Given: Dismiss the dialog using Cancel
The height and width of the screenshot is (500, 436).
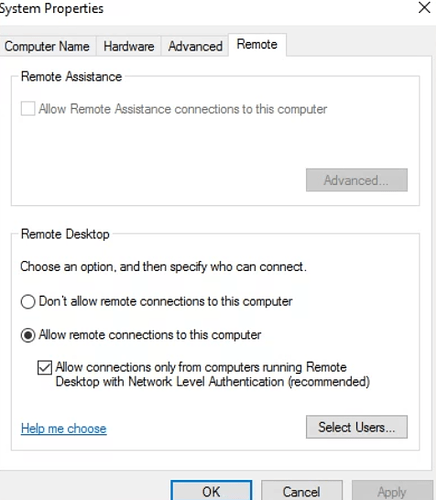Looking at the screenshot, I should pos(302,491).
